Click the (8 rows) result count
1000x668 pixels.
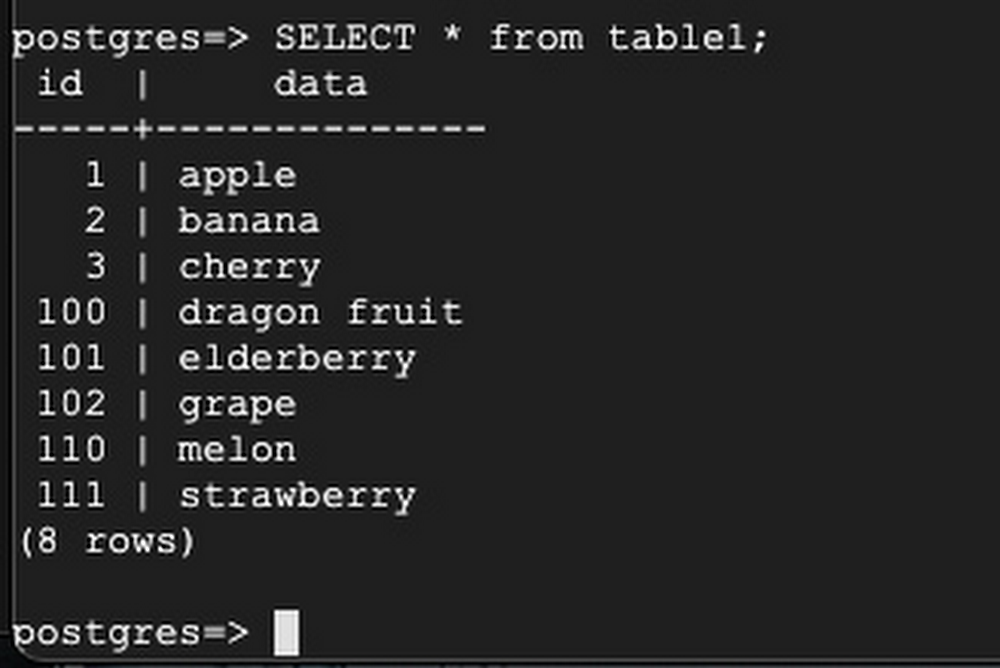(106, 541)
